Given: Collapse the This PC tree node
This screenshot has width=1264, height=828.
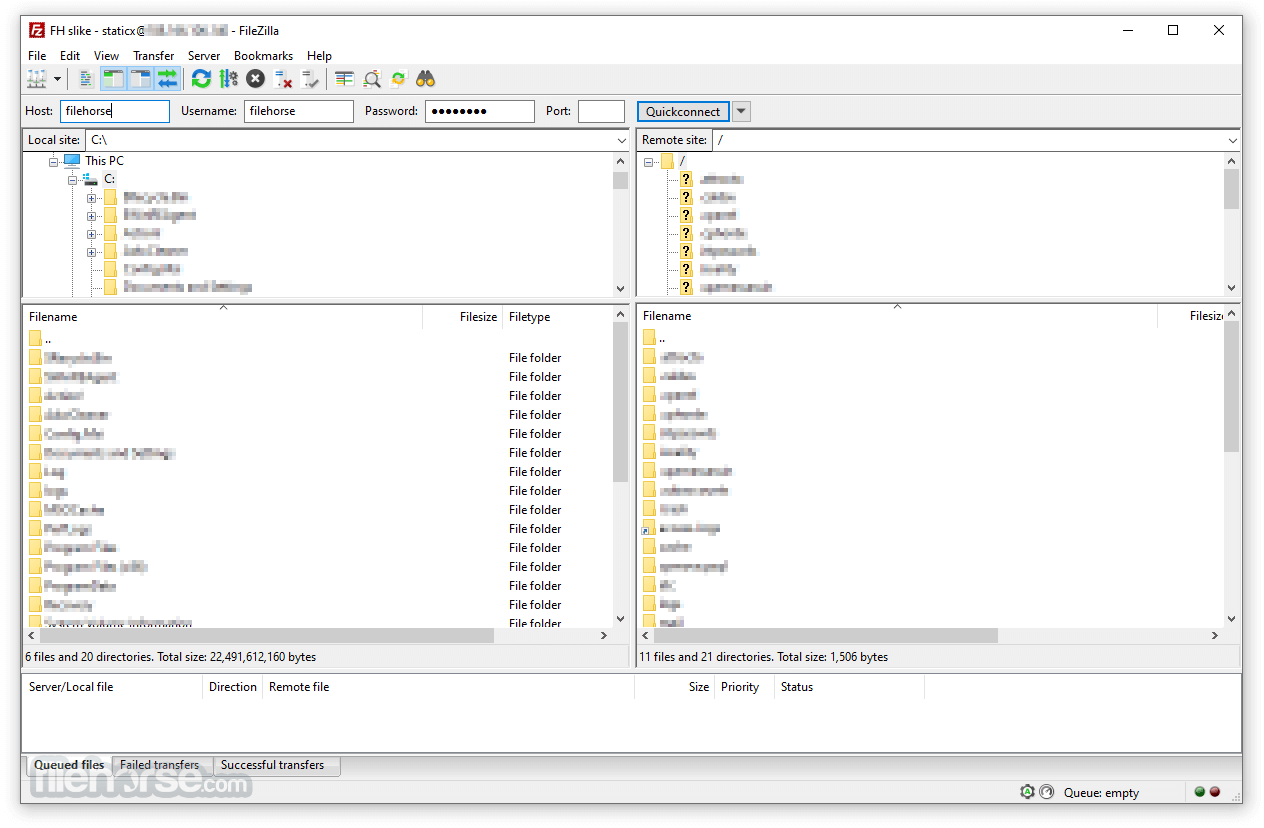Looking at the screenshot, I should [x=54, y=161].
